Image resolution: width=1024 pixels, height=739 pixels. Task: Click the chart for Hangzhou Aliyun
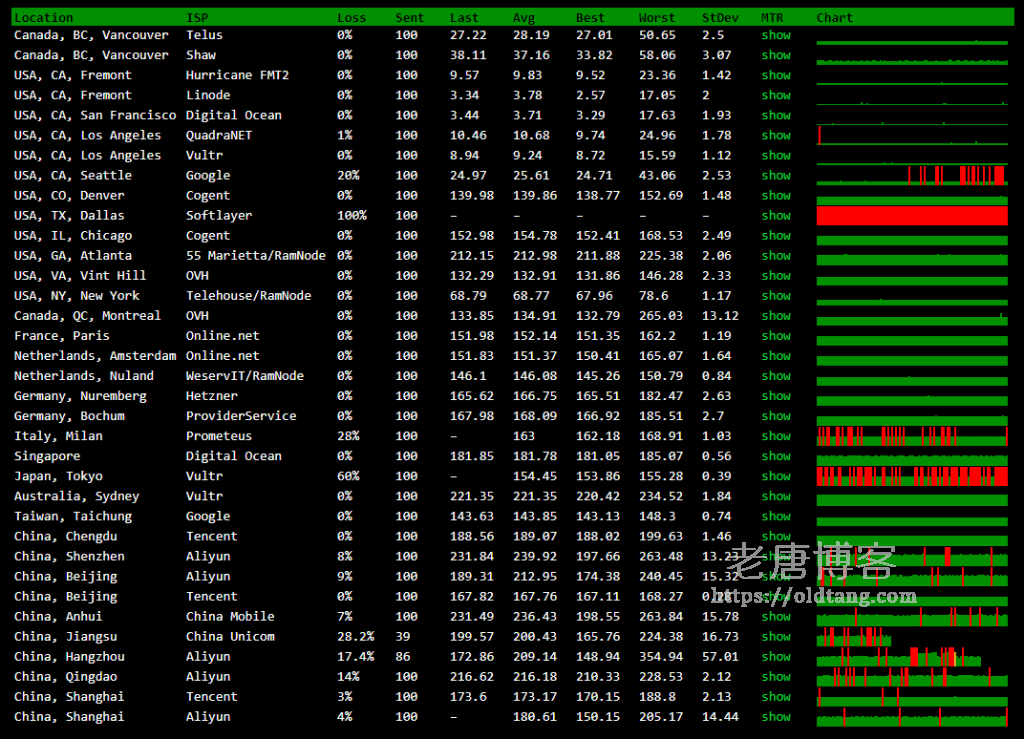899,657
